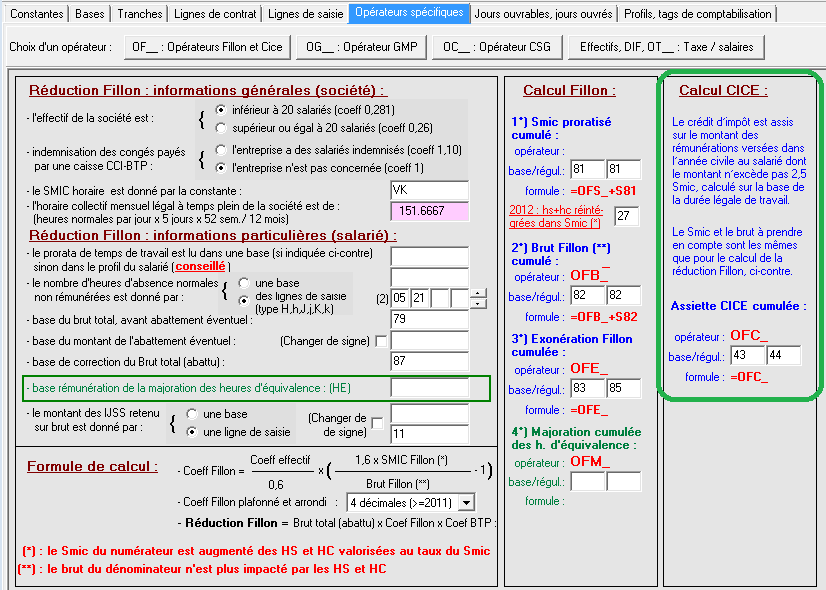Select the Lignes de saisie tab
This screenshot has height=590, width=826.
pyautogui.click(x=306, y=14)
